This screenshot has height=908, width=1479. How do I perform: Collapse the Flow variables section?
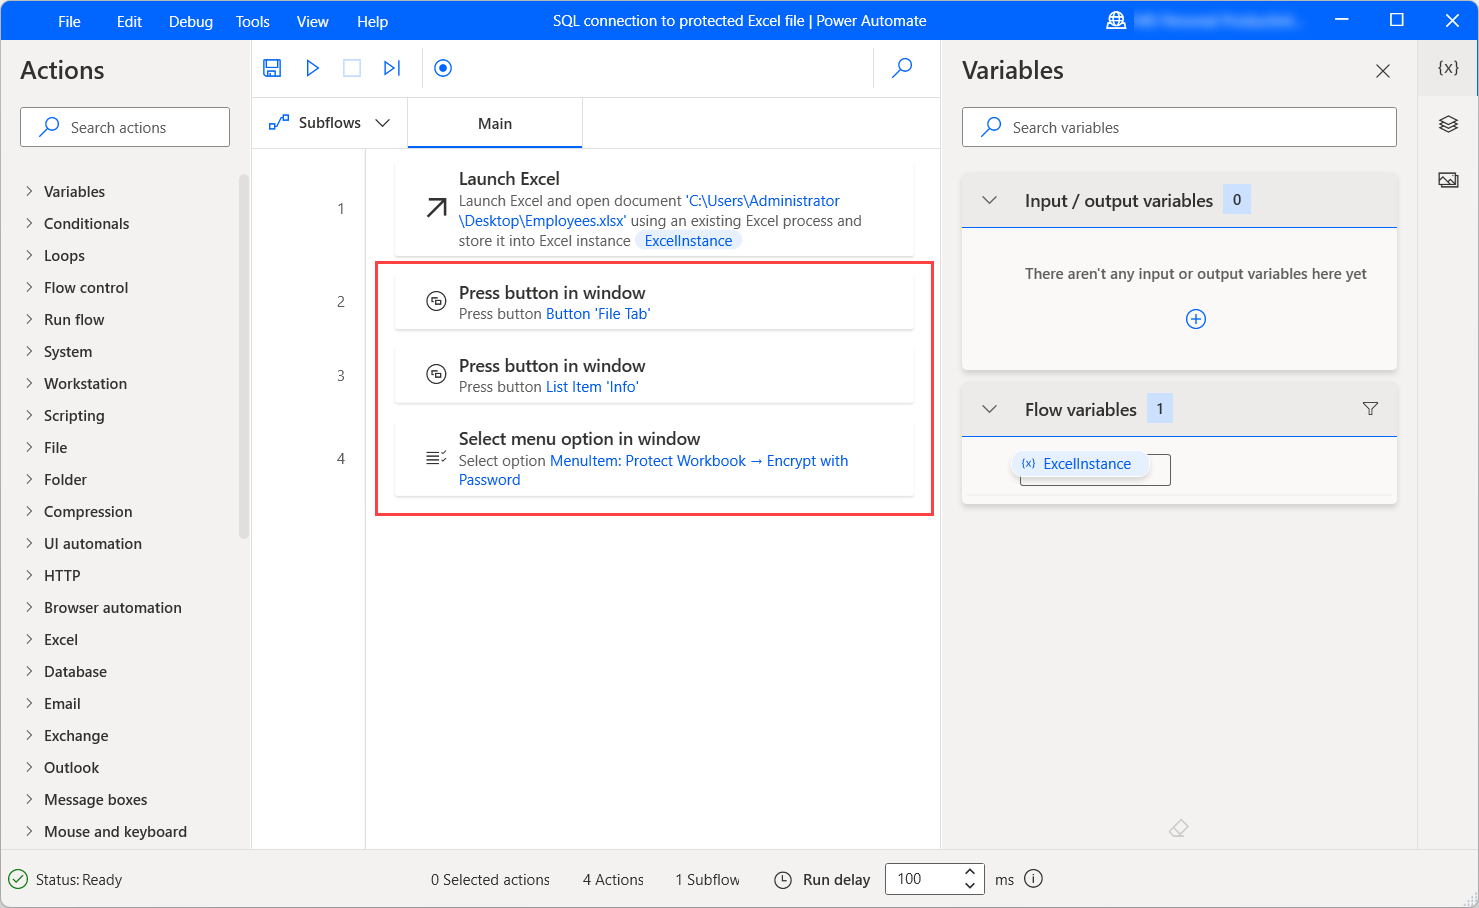point(990,409)
